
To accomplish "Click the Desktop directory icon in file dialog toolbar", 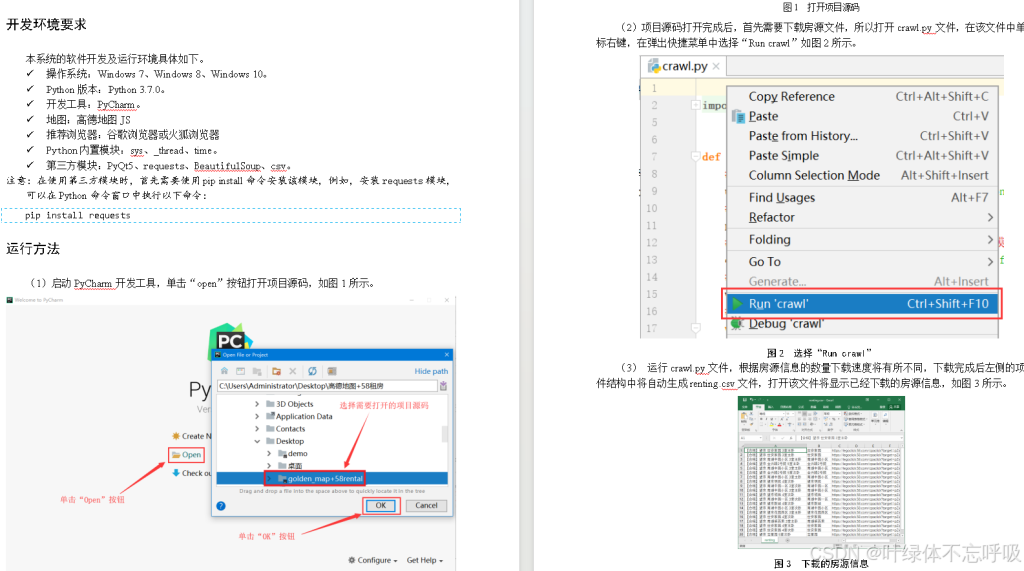I will (x=240, y=371).
